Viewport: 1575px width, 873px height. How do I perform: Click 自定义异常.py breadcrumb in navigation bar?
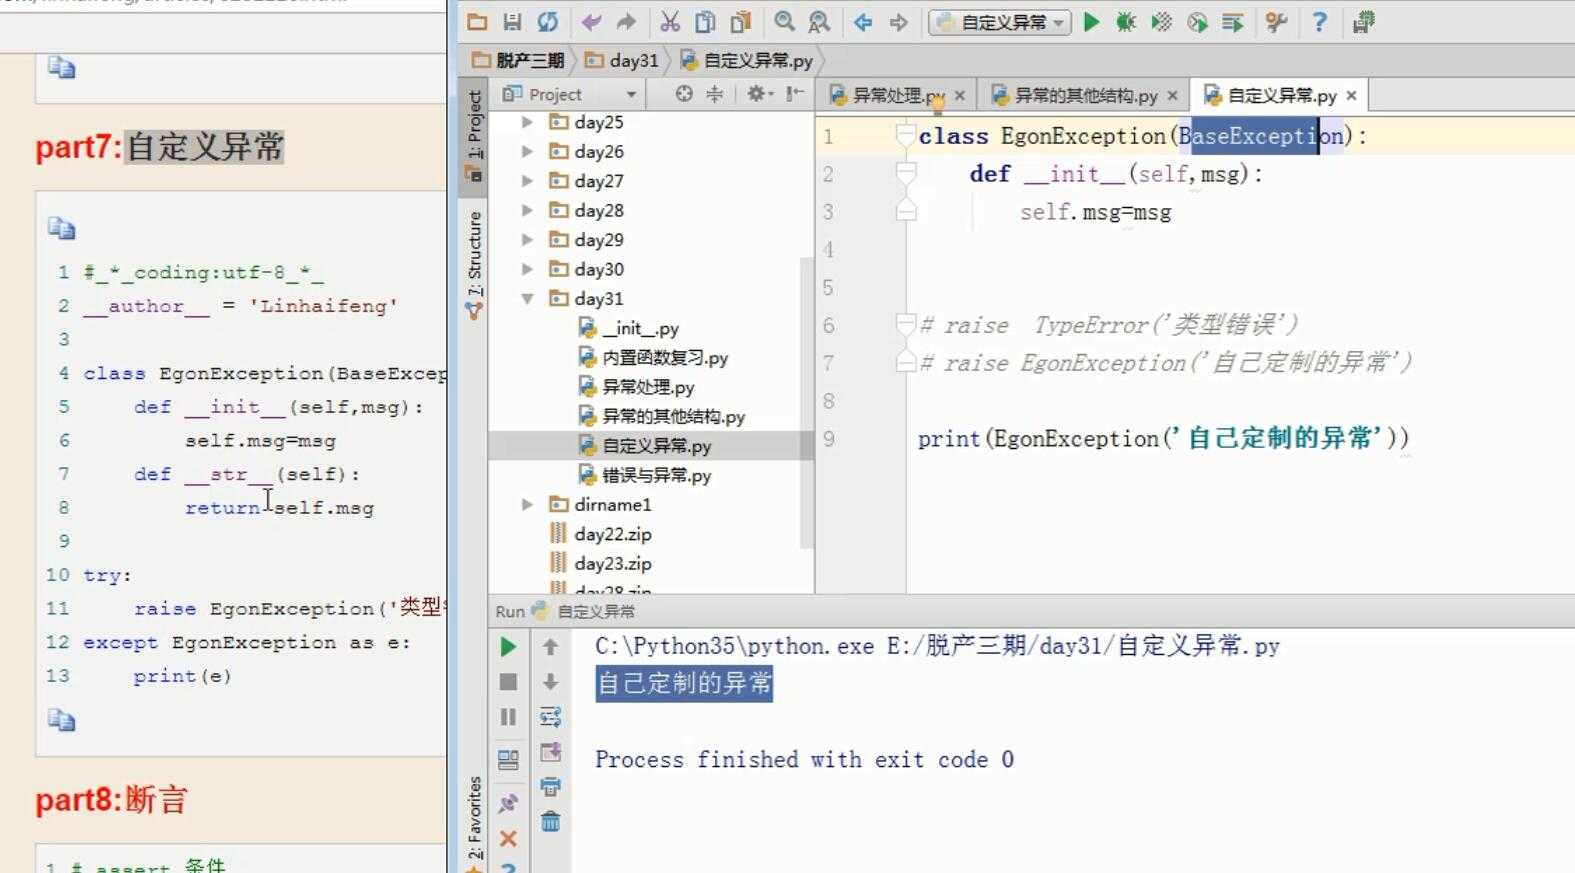pyautogui.click(x=747, y=60)
